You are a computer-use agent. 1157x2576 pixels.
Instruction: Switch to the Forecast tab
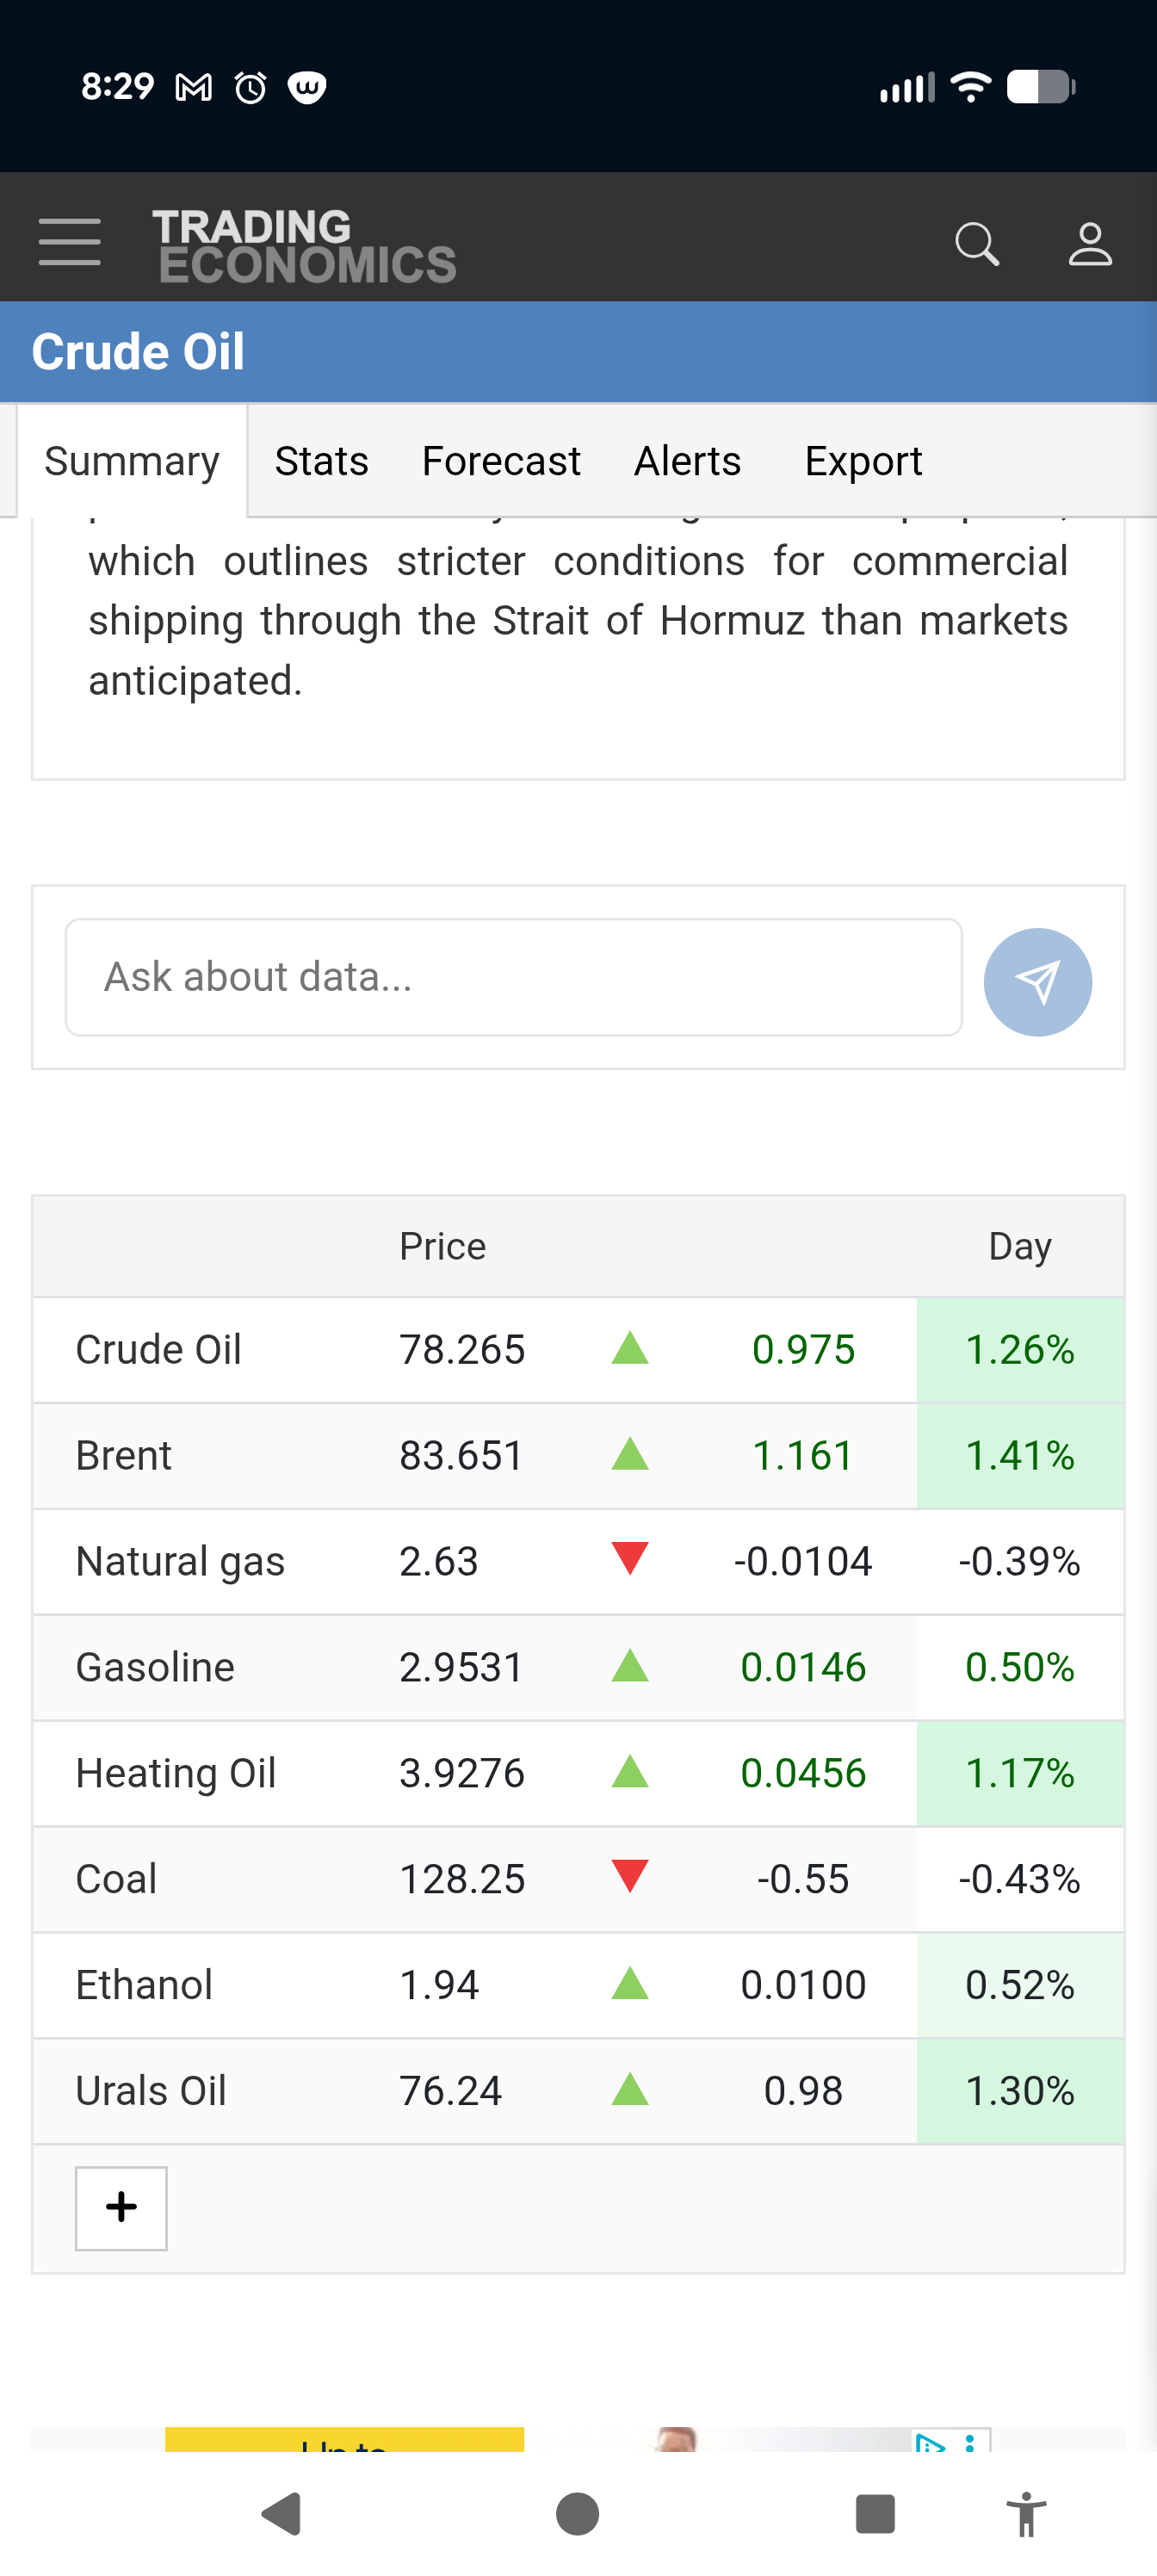[x=501, y=461]
